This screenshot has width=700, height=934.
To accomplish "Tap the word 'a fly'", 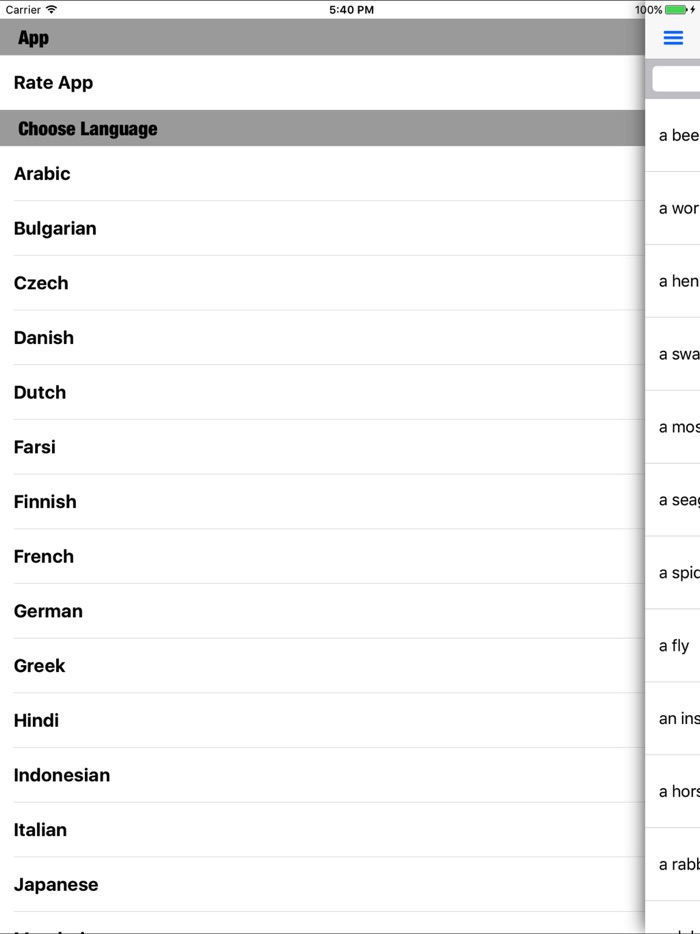I will (670, 646).
